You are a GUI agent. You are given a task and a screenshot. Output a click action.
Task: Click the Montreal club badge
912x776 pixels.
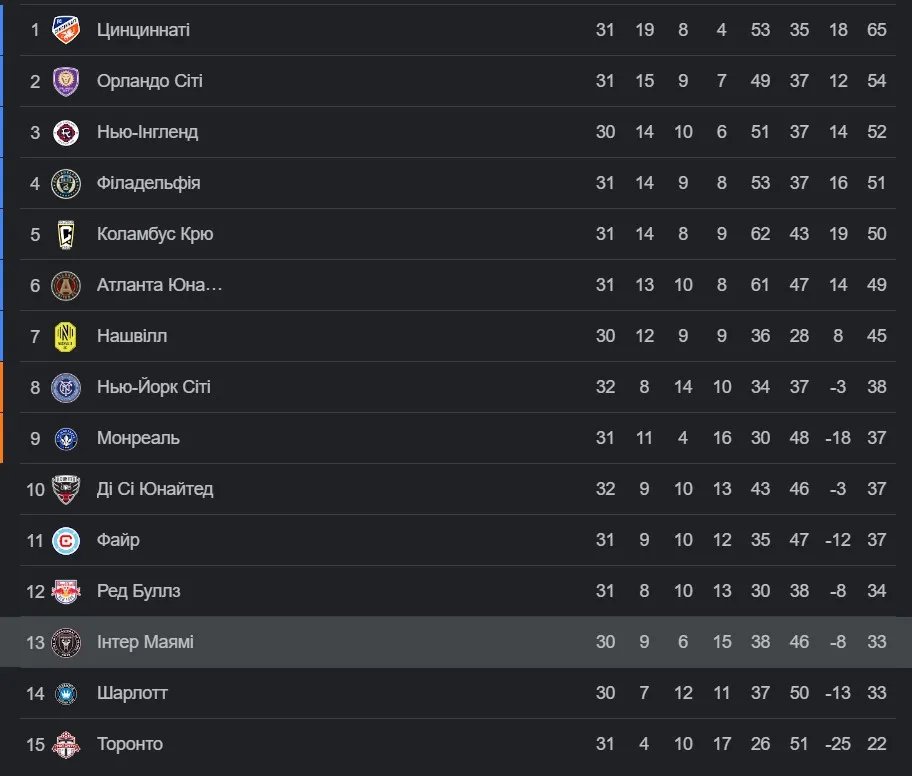pos(65,438)
